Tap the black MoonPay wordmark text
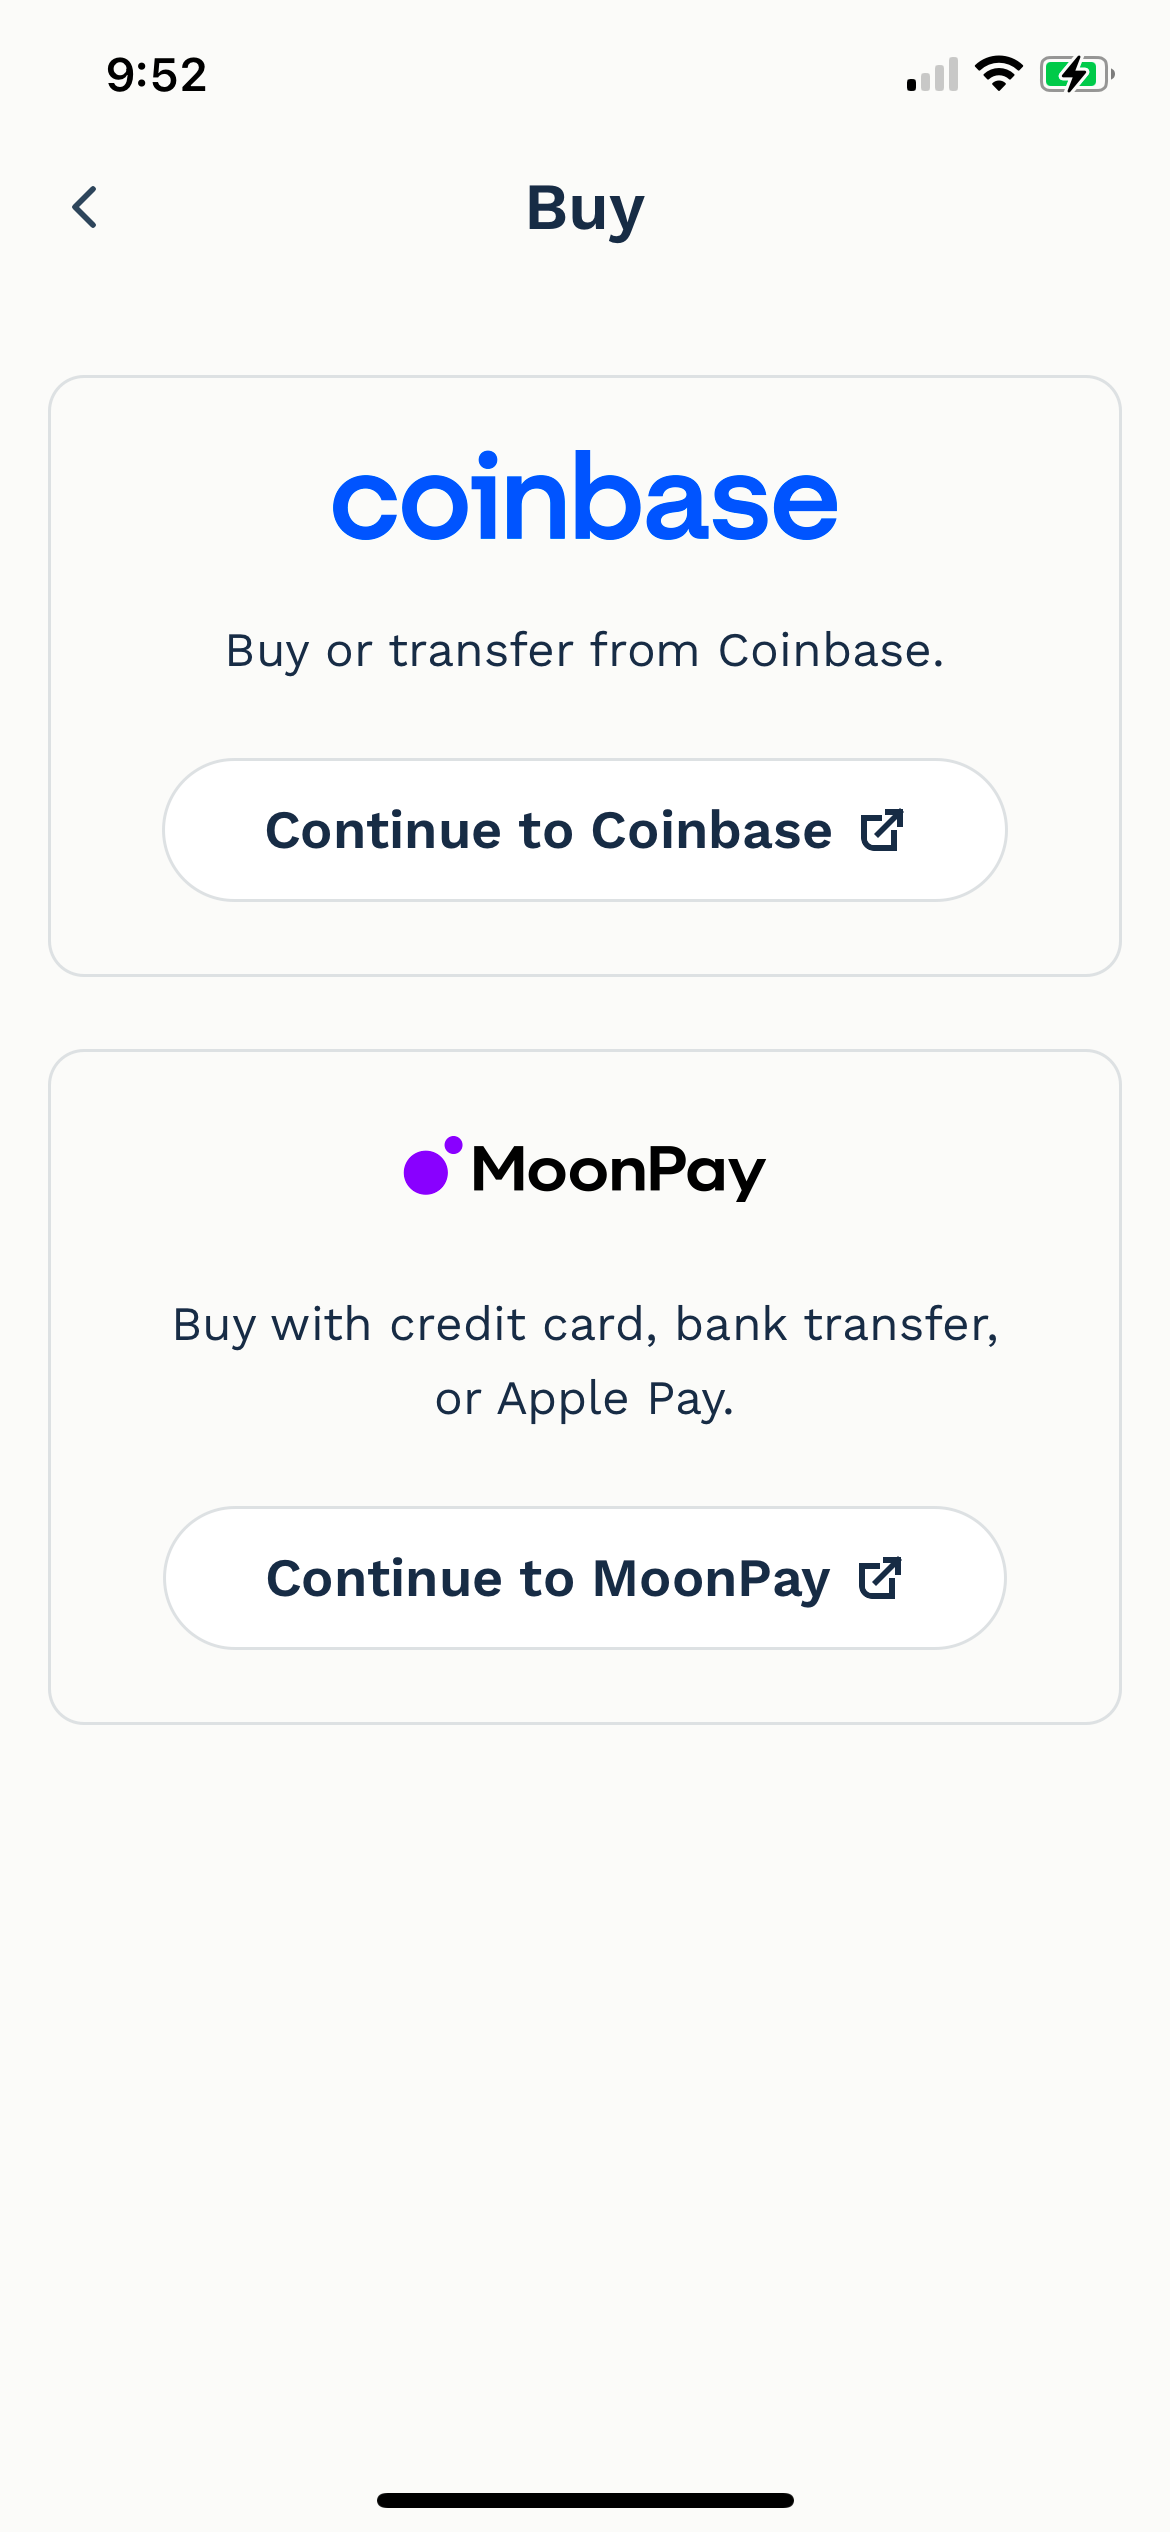Viewport: 1170px width, 2532px height. 618,1170
